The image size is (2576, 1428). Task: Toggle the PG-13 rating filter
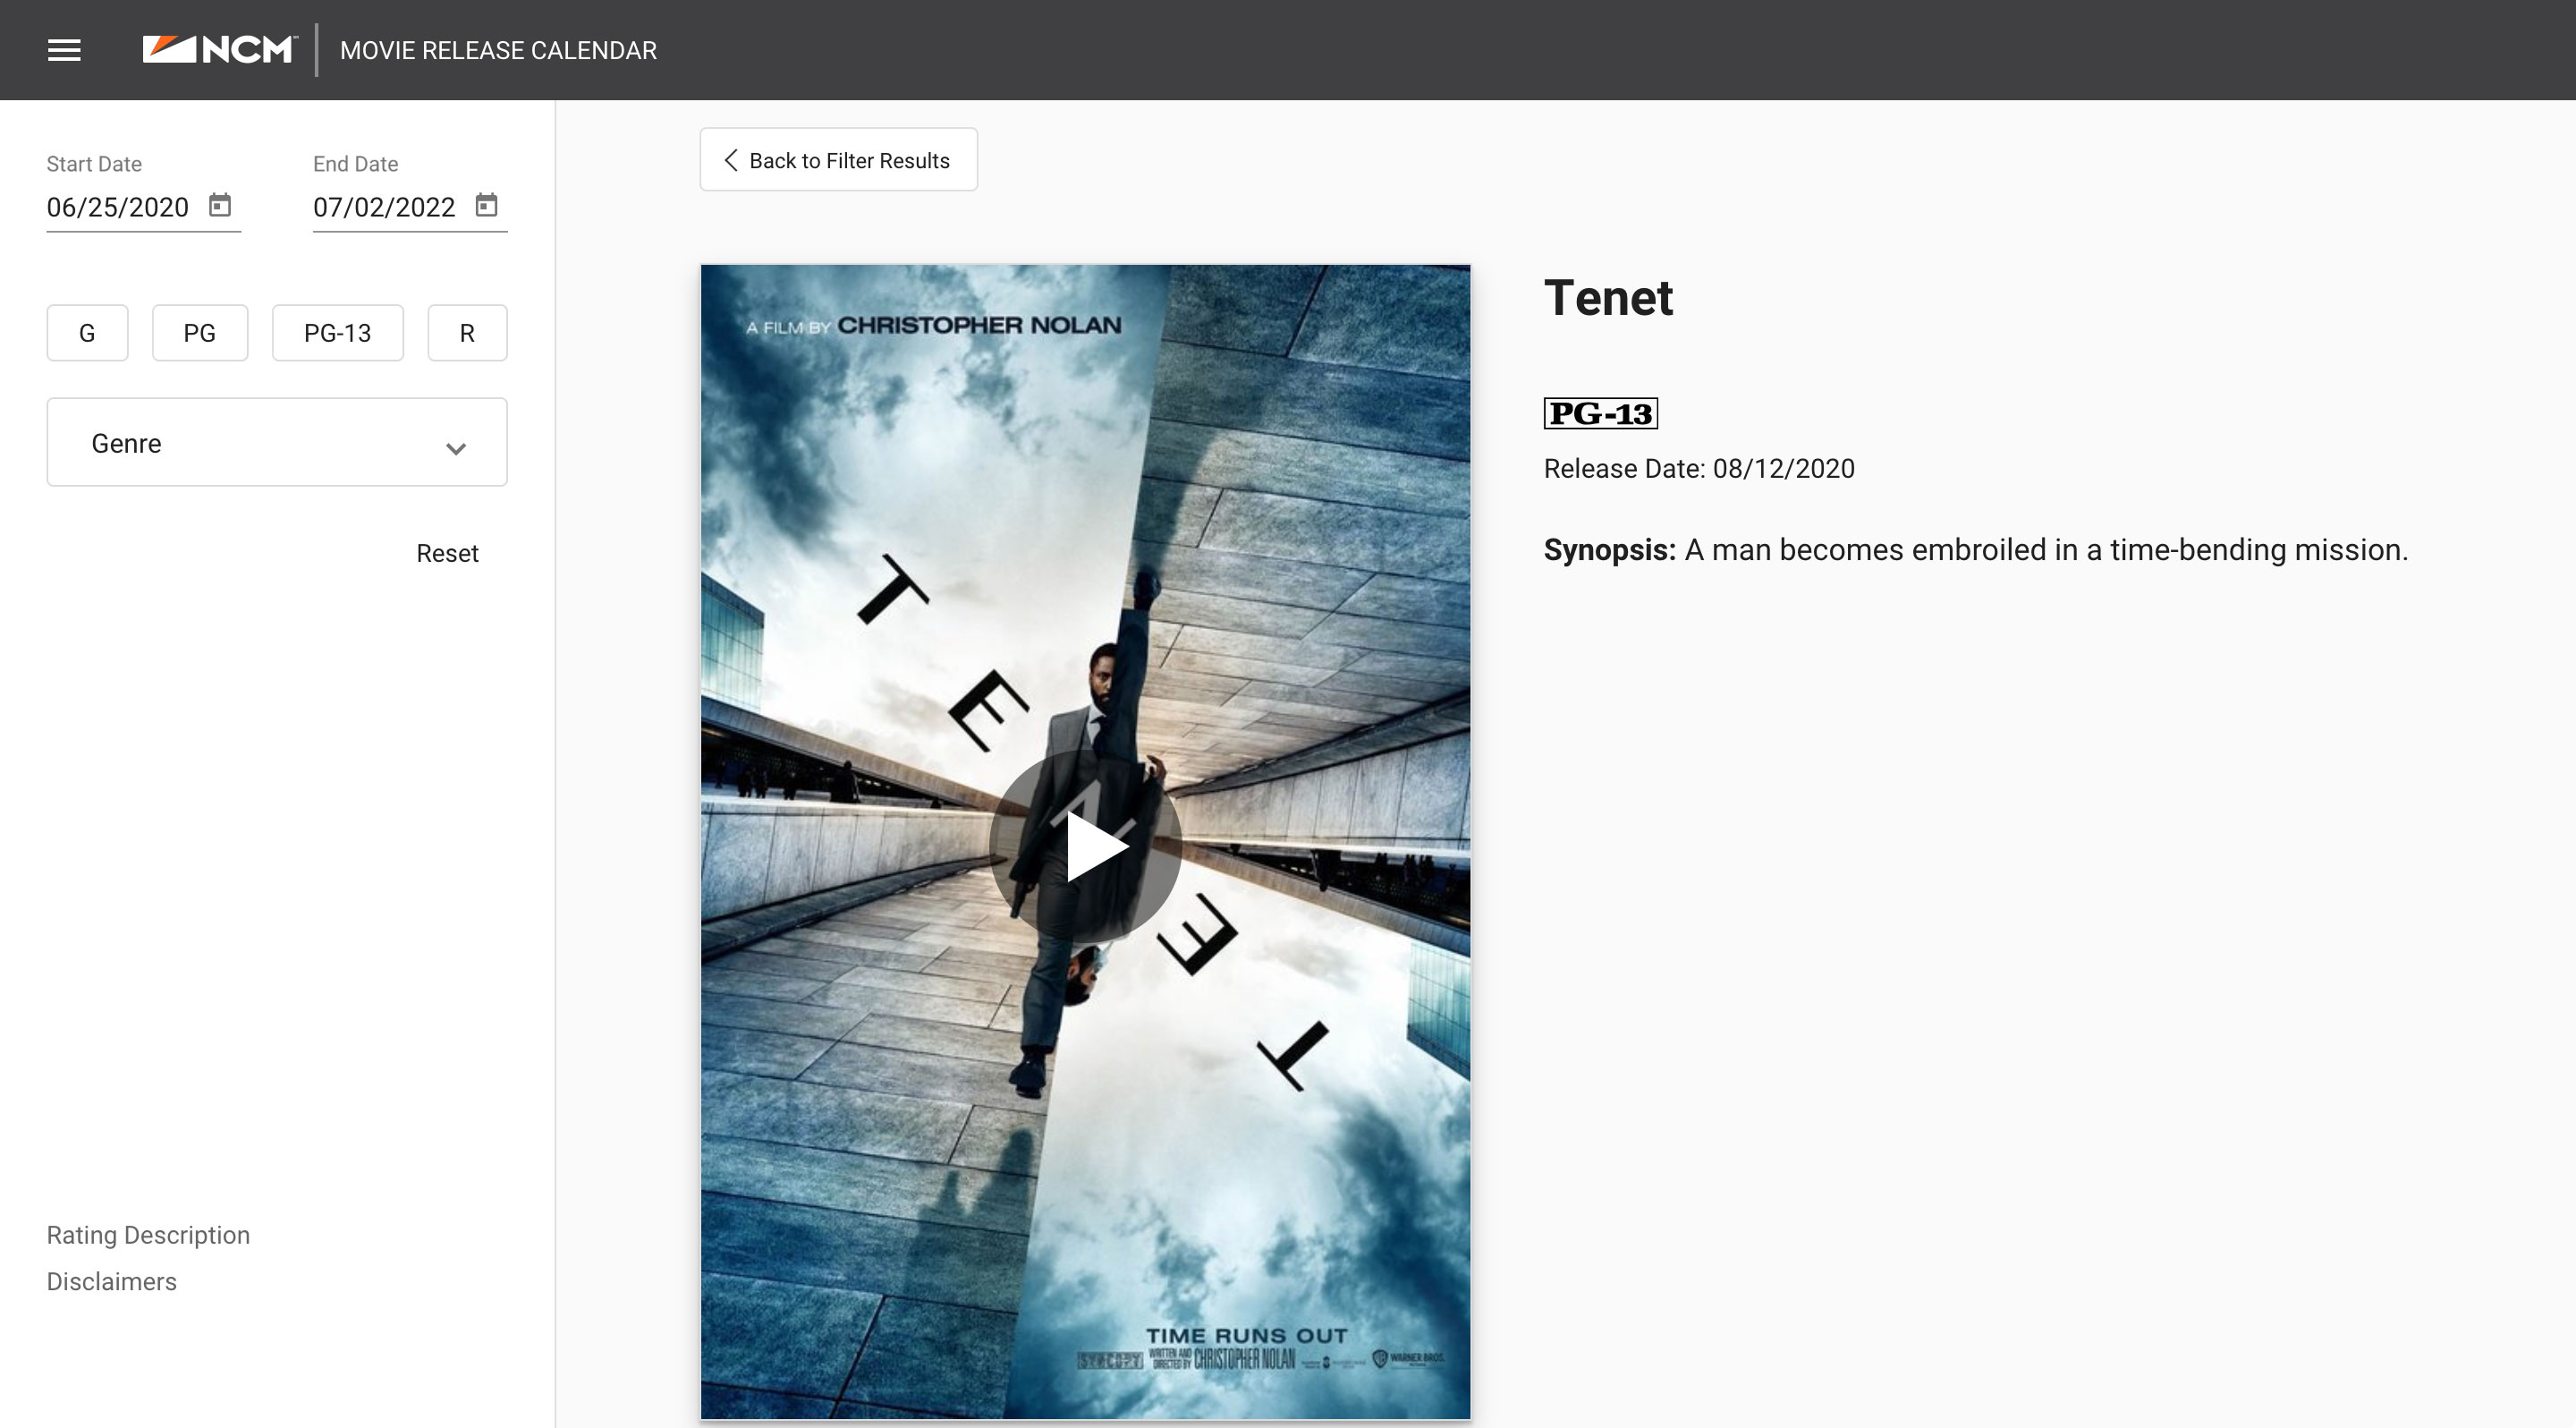(x=338, y=333)
